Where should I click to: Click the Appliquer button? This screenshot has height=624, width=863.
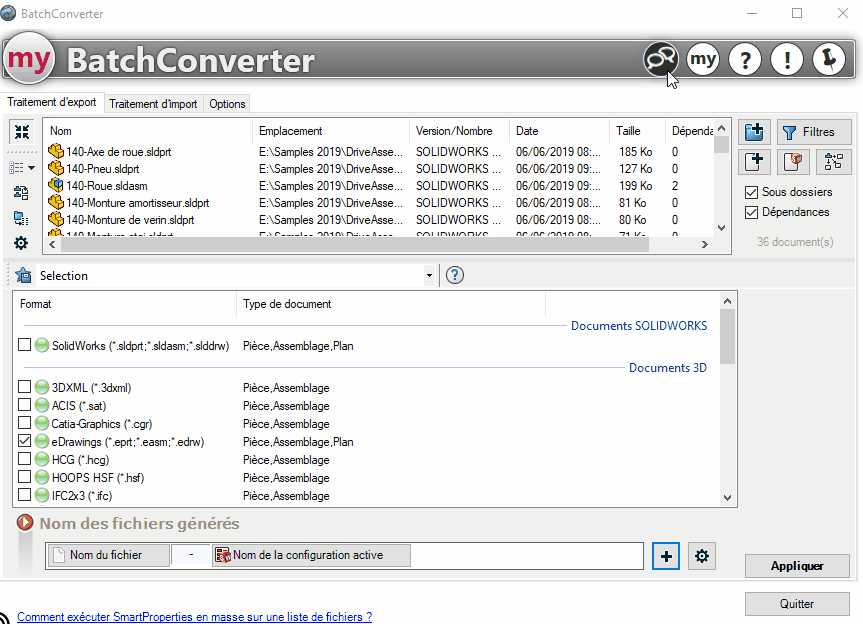click(x=797, y=566)
